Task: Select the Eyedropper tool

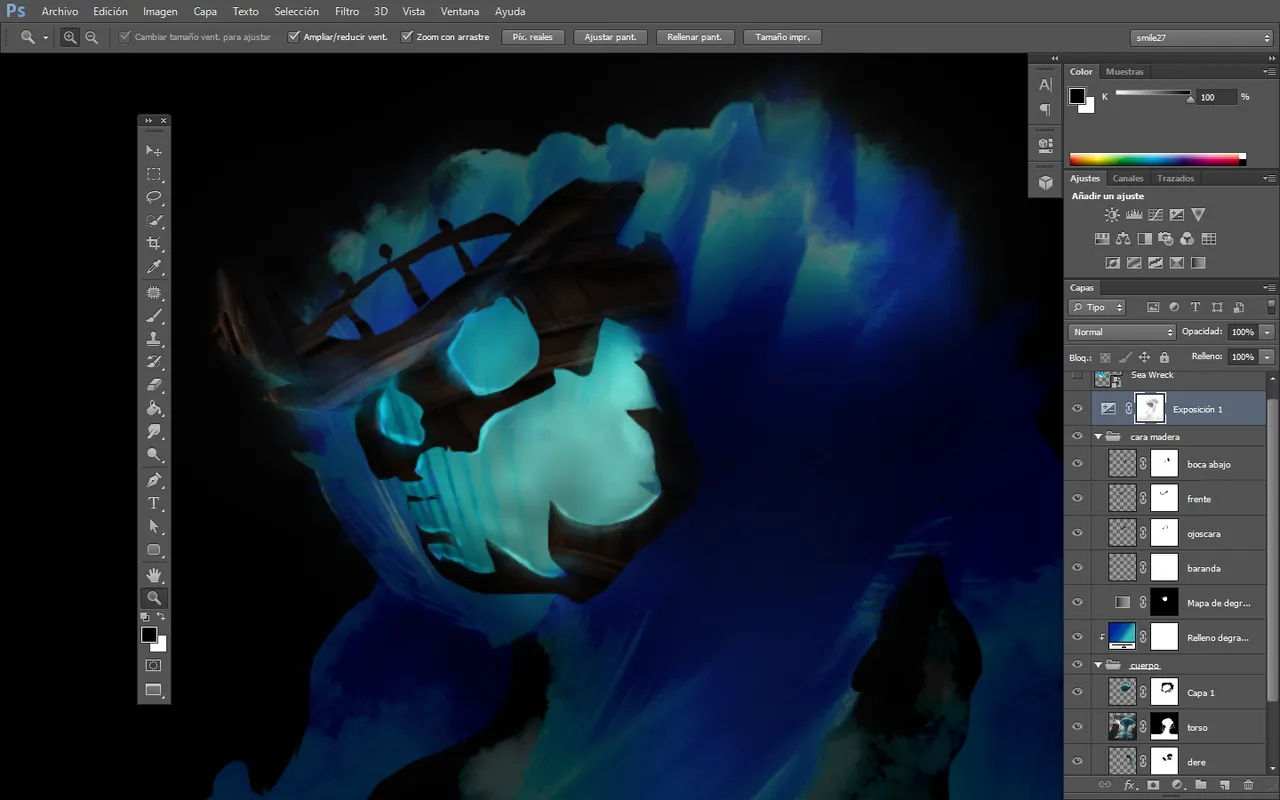Action: click(154, 267)
